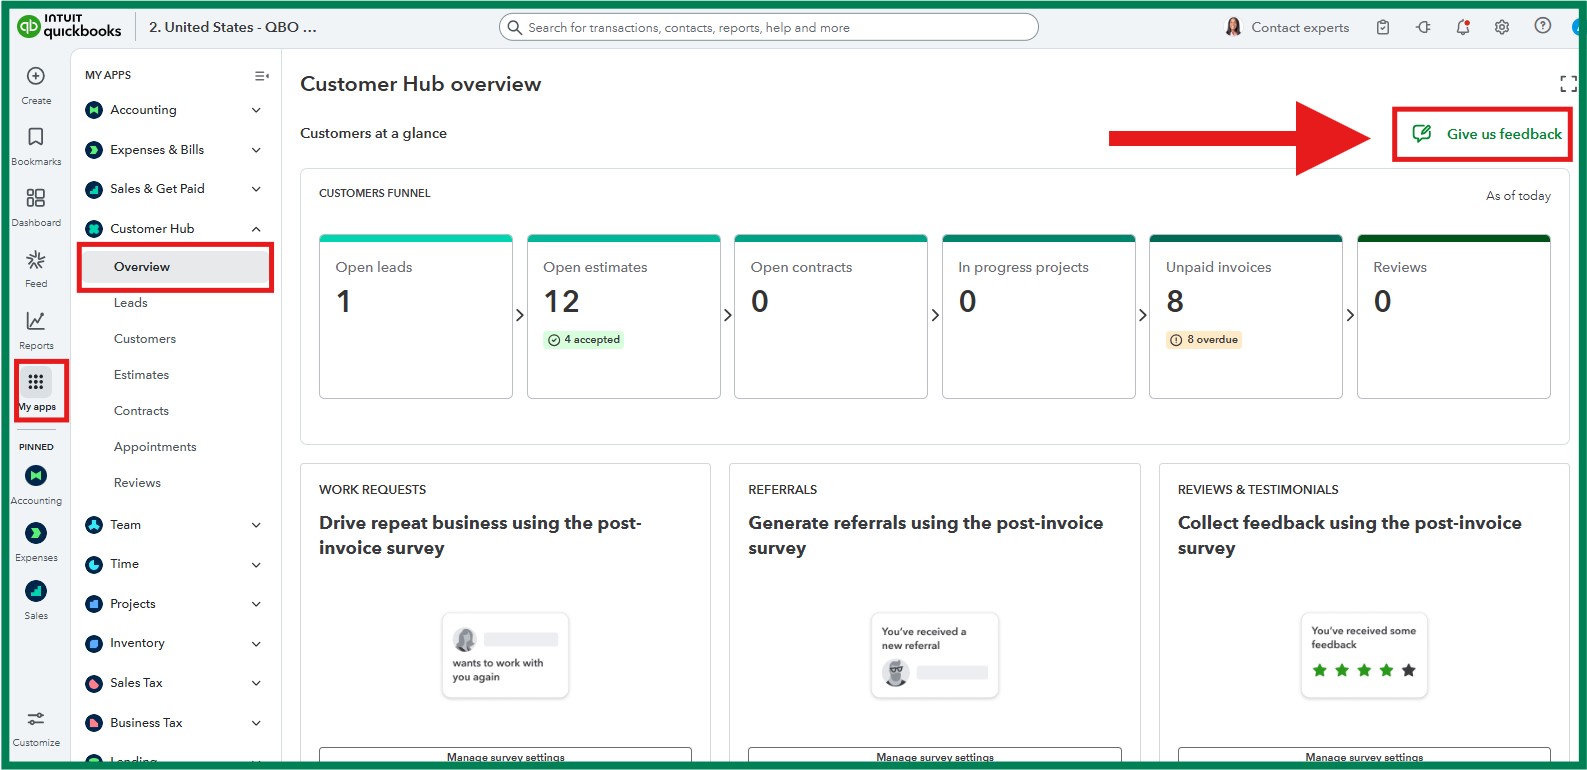Screen dimensions: 1587x770
Task: Click the "8 overdue" badge
Action: [x=1204, y=340]
